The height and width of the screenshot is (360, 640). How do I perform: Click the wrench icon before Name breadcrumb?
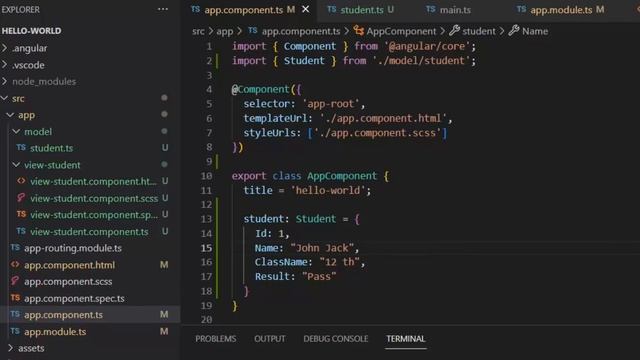click(x=514, y=30)
